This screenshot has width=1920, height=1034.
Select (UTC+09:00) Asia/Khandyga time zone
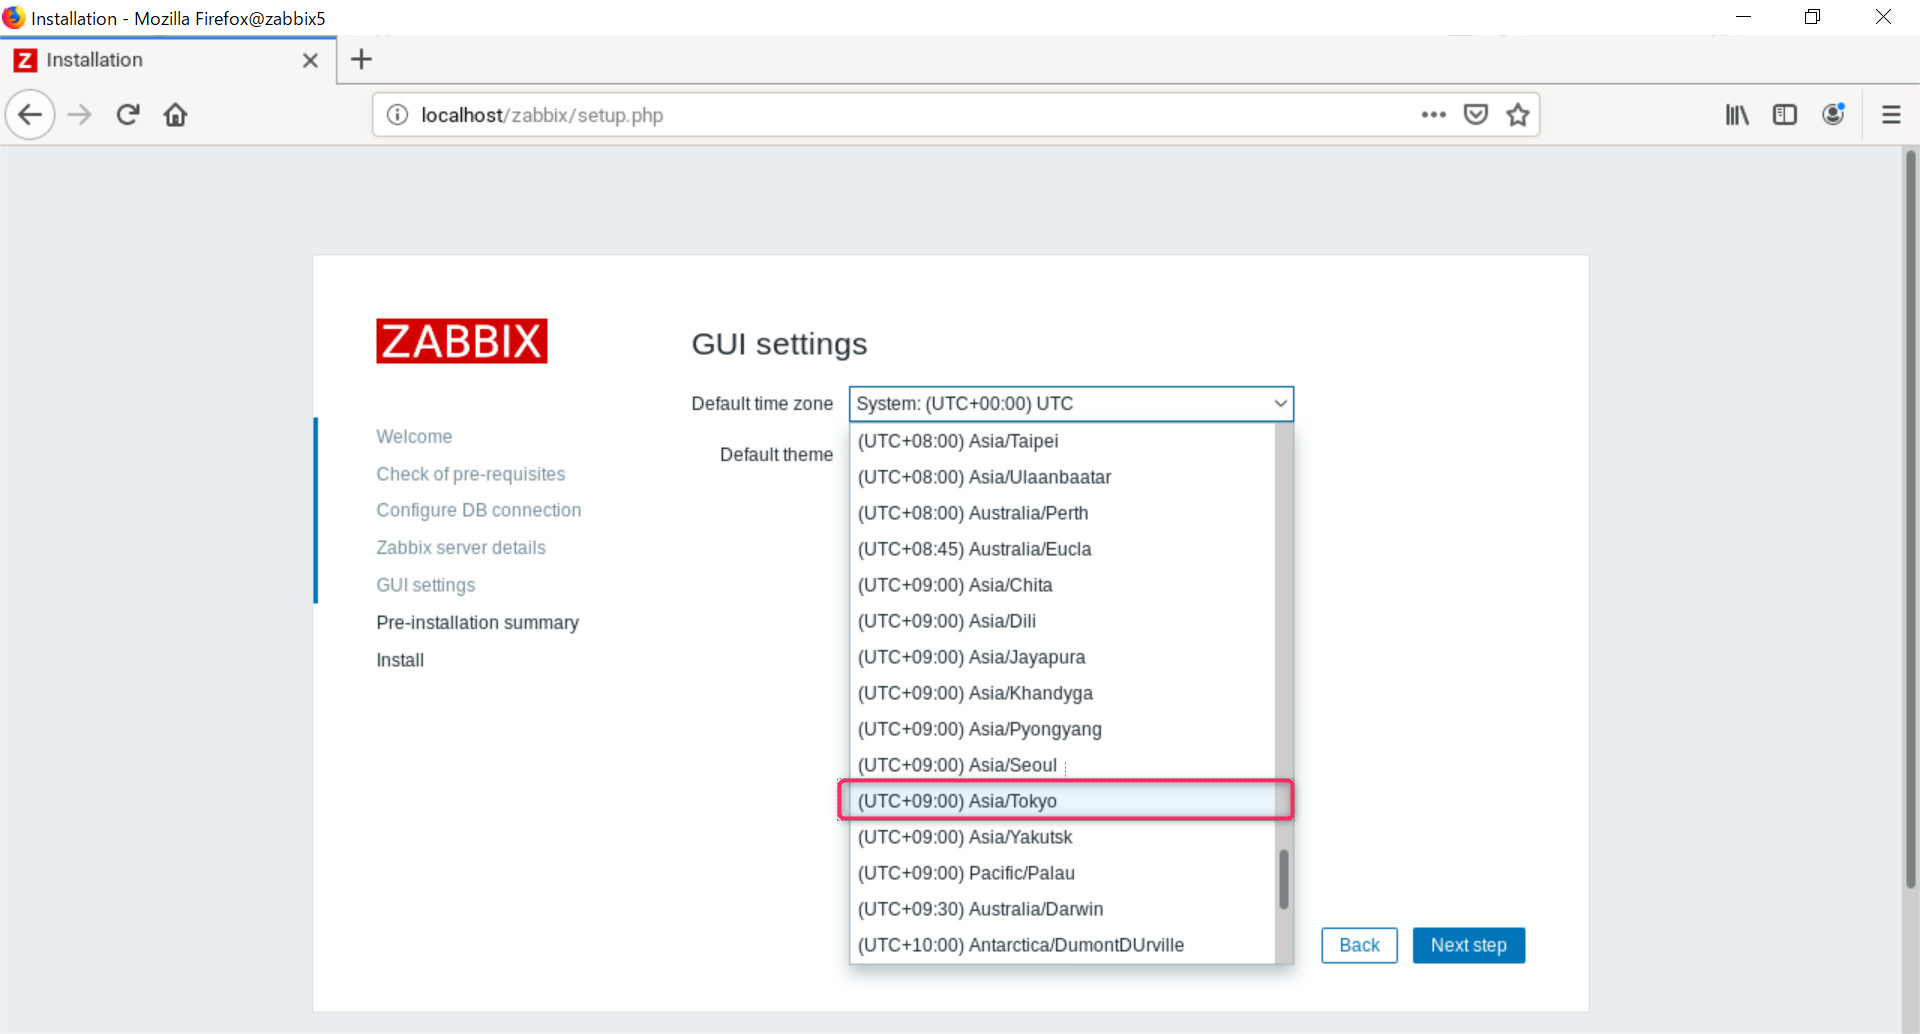1063,693
